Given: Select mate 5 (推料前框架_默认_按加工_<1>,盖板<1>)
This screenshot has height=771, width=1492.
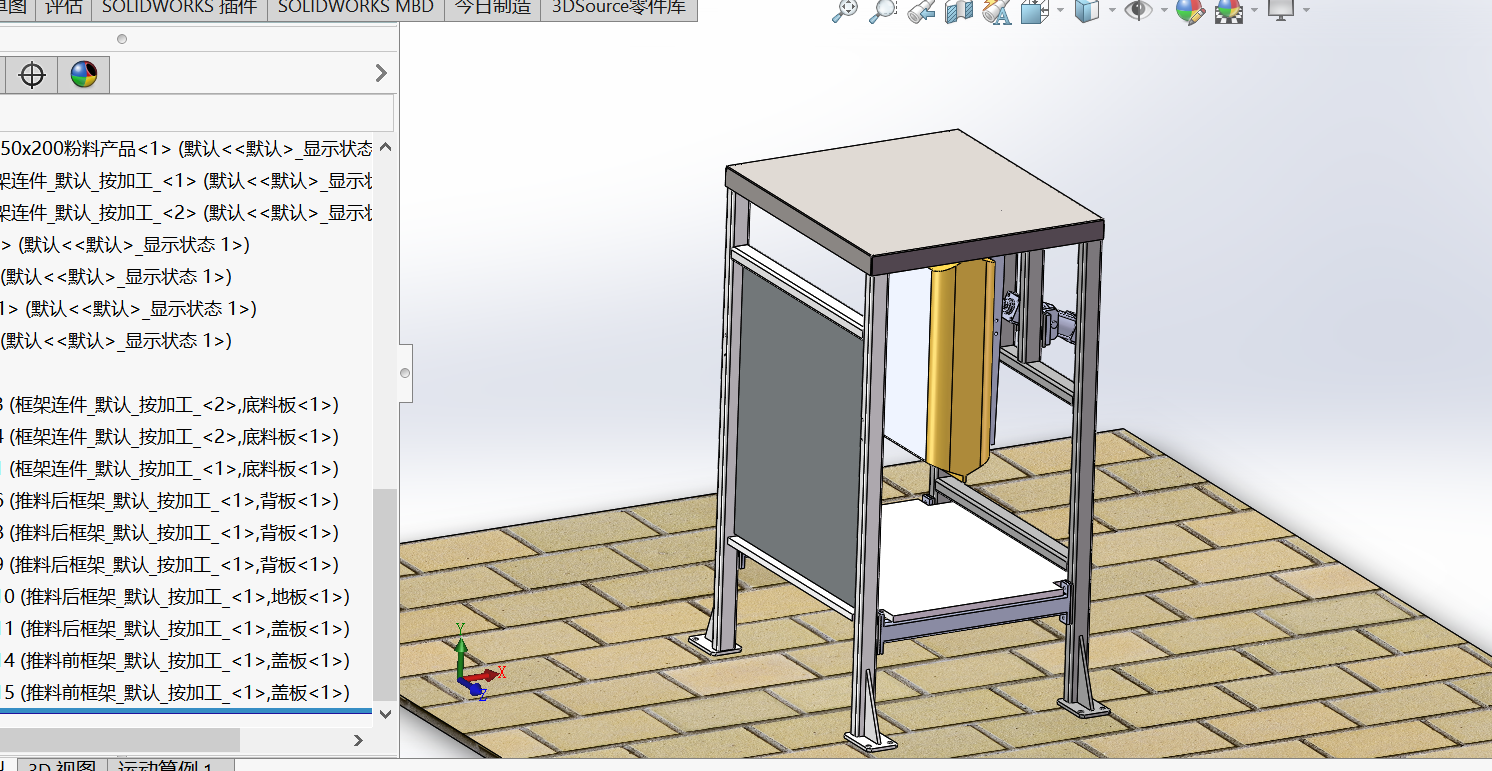Looking at the screenshot, I should coord(175,693).
